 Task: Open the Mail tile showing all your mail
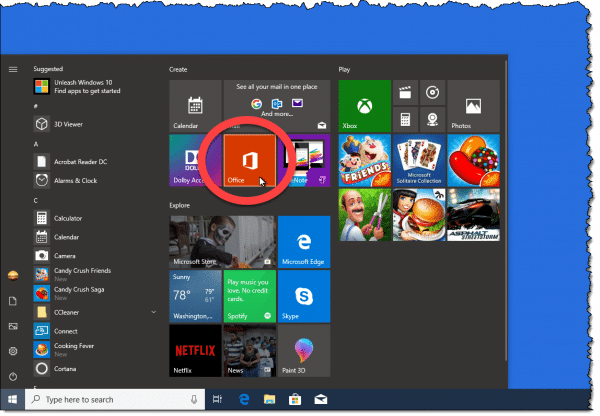pos(277,106)
